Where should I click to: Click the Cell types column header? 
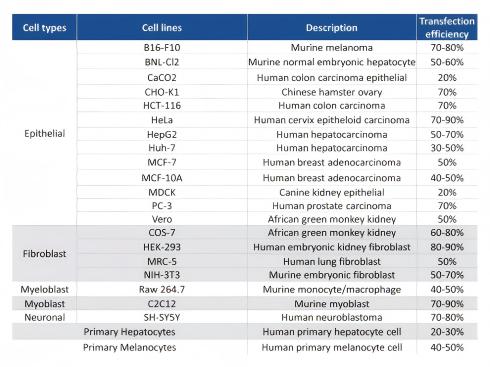point(44,27)
